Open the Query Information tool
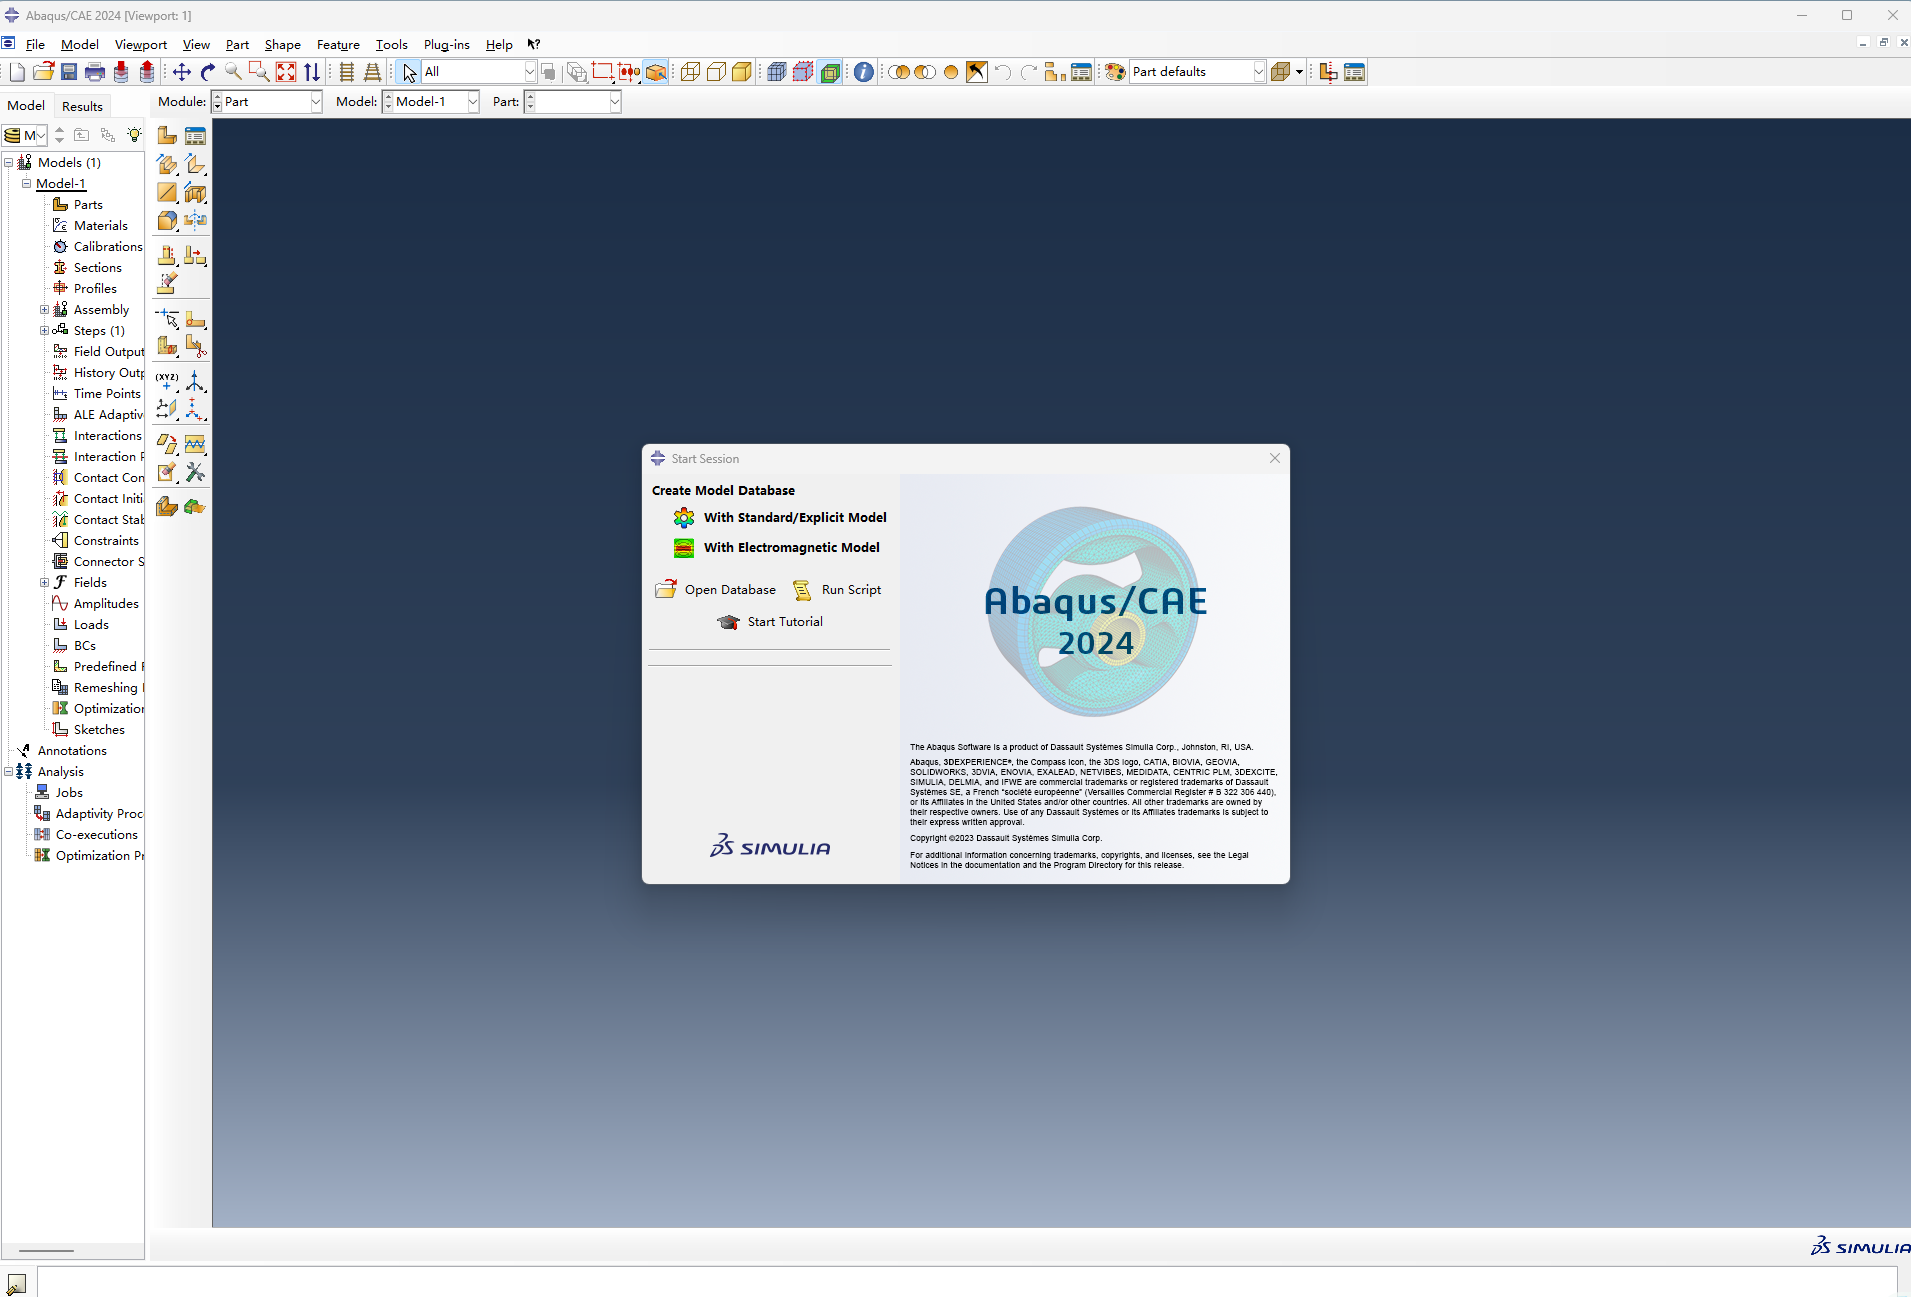The image size is (1911, 1297). pyautogui.click(x=863, y=71)
